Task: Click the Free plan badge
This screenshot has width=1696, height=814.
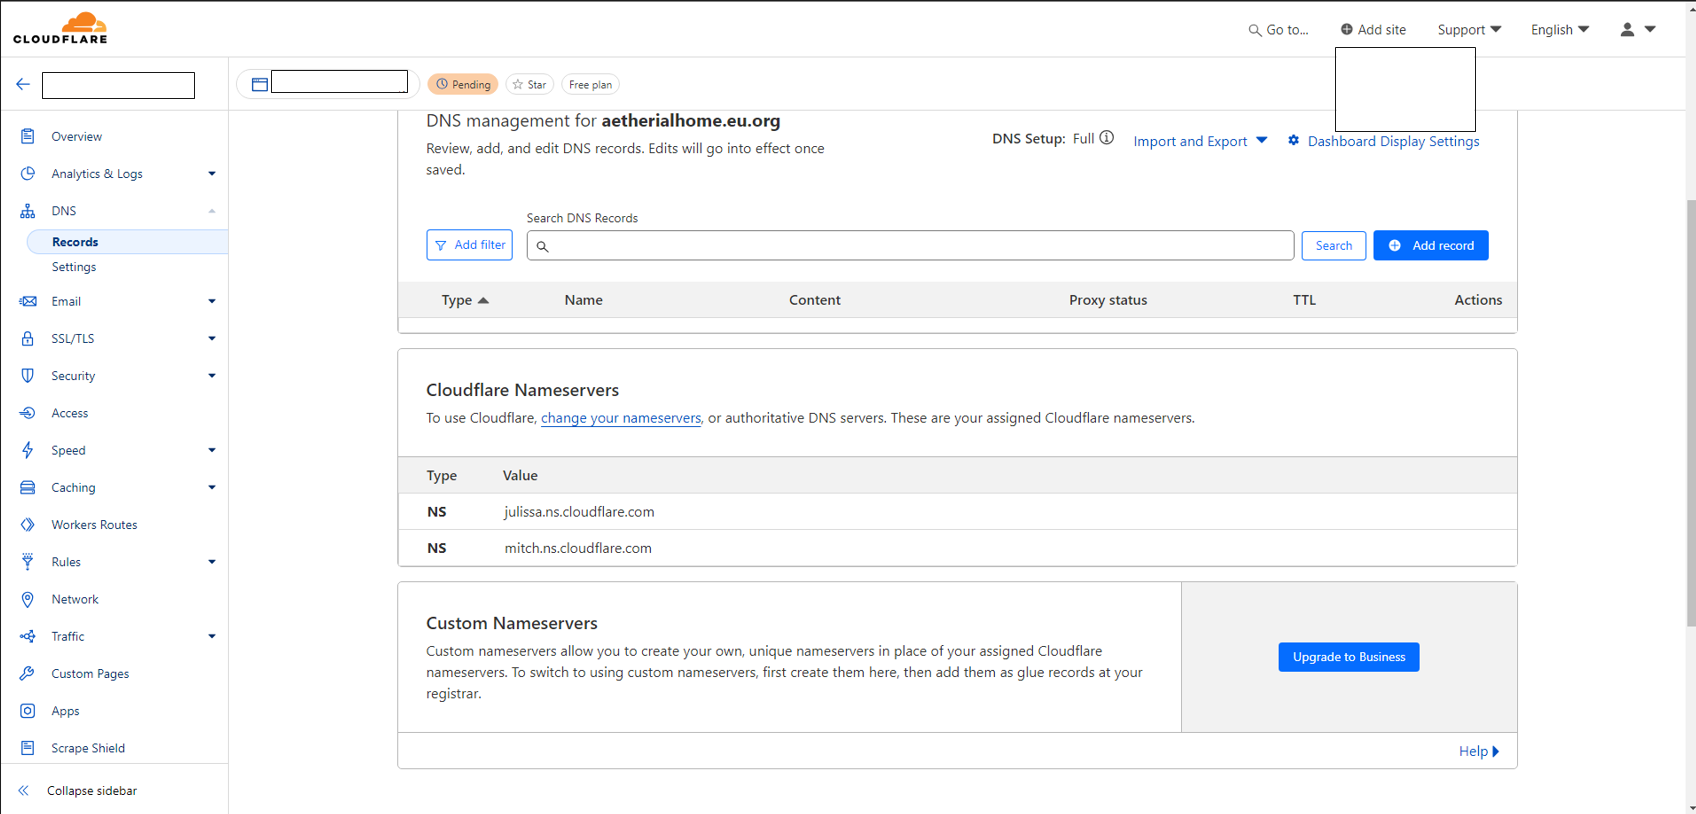Action: [590, 84]
